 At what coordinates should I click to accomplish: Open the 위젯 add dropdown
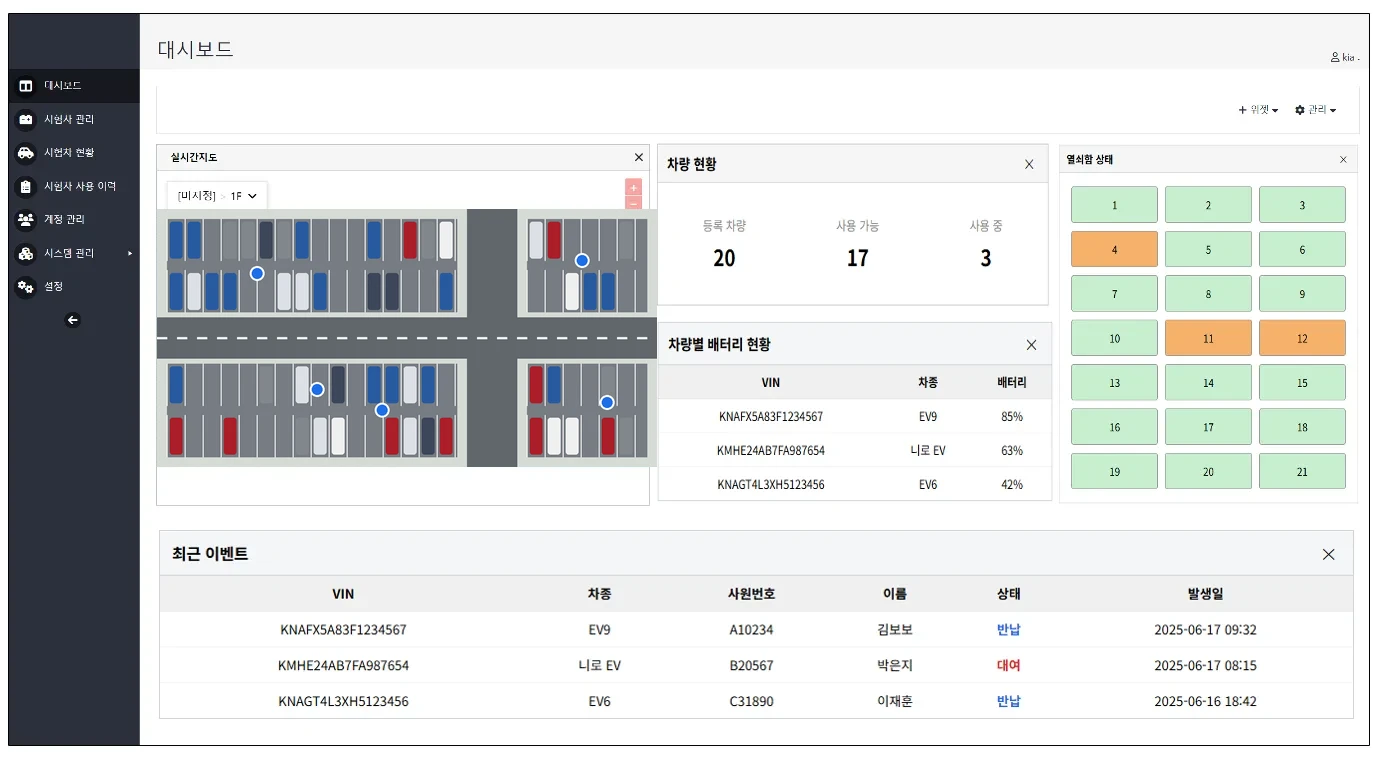pos(1258,110)
